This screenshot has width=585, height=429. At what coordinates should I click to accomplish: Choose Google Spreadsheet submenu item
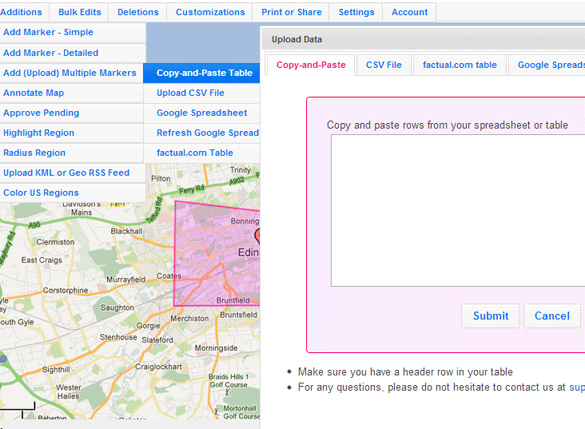coord(201,113)
